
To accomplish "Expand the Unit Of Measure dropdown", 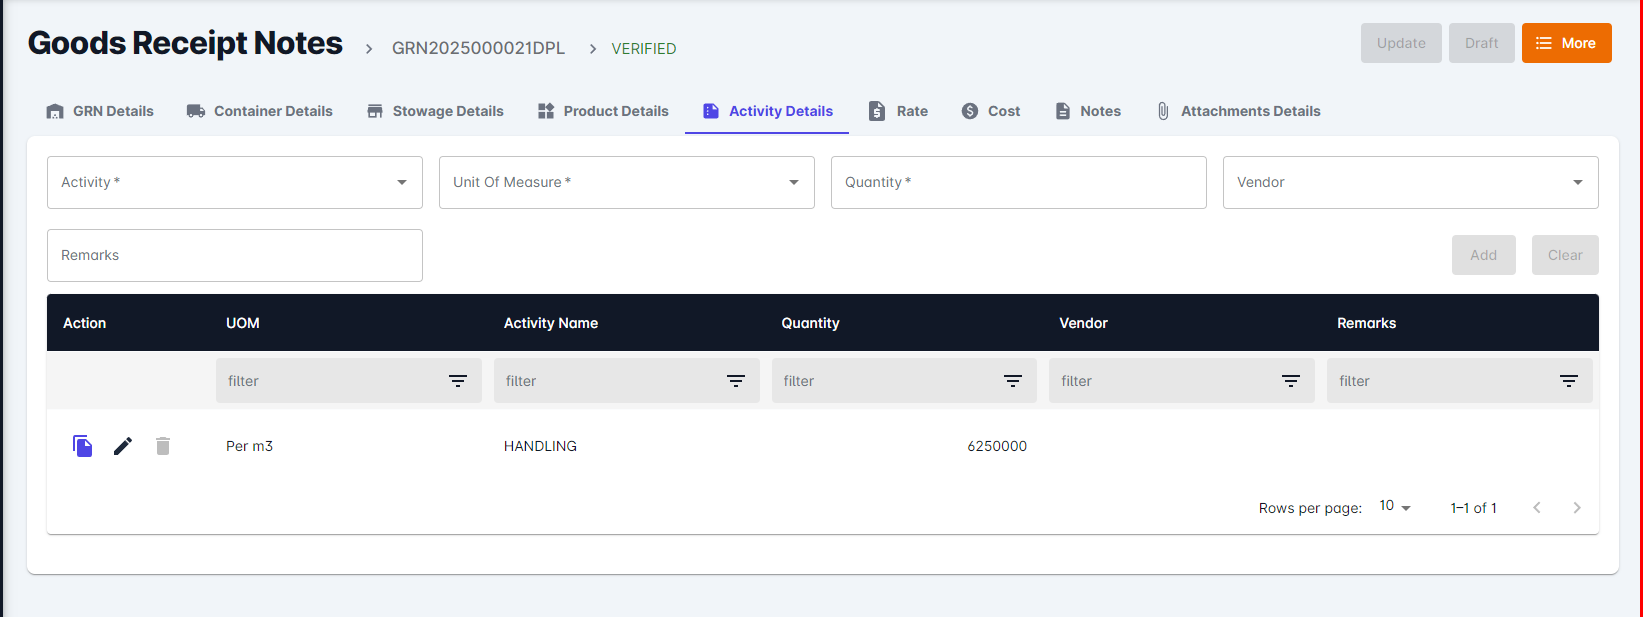I will coord(626,182).
